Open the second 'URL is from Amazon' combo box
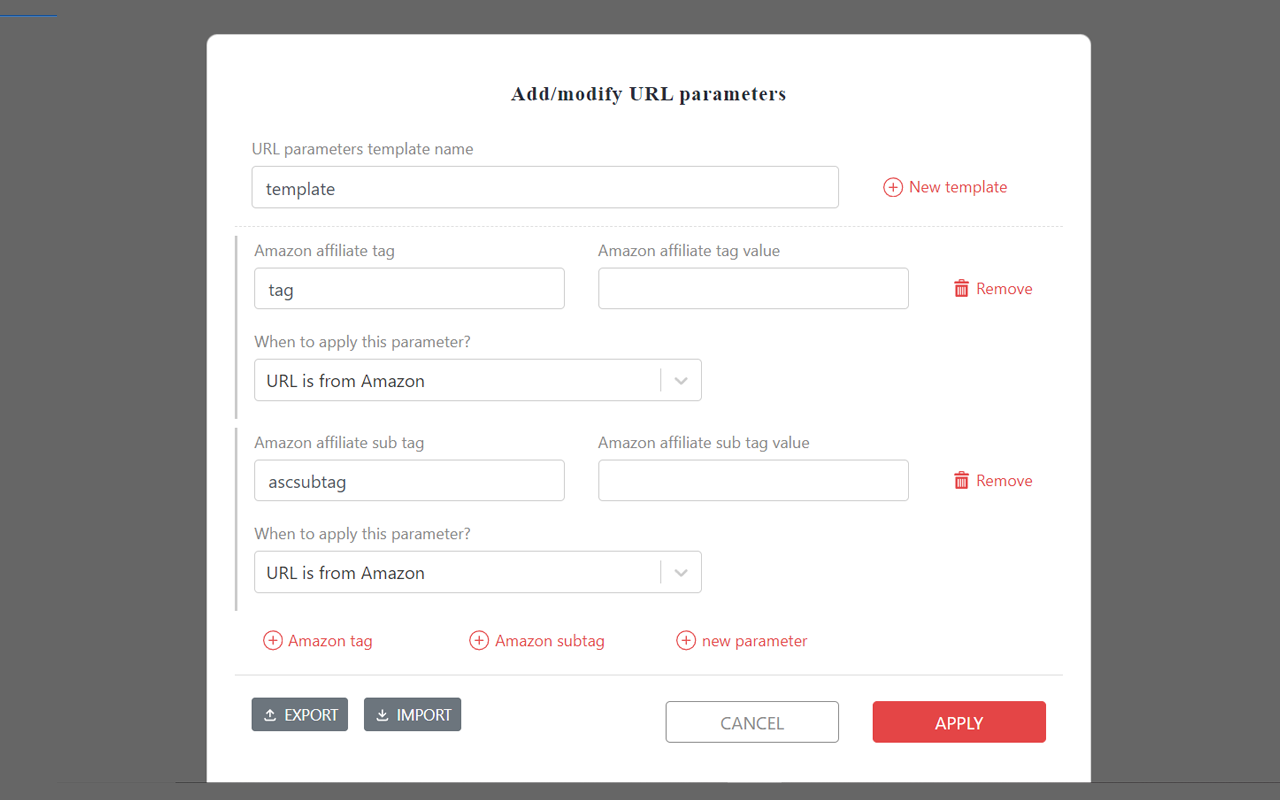 tap(456, 573)
